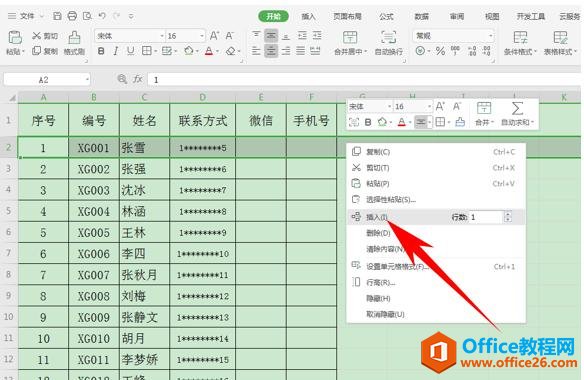584x380 pixels.
Task: Click the Redo arrow icon
Action: [x=117, y=16]
